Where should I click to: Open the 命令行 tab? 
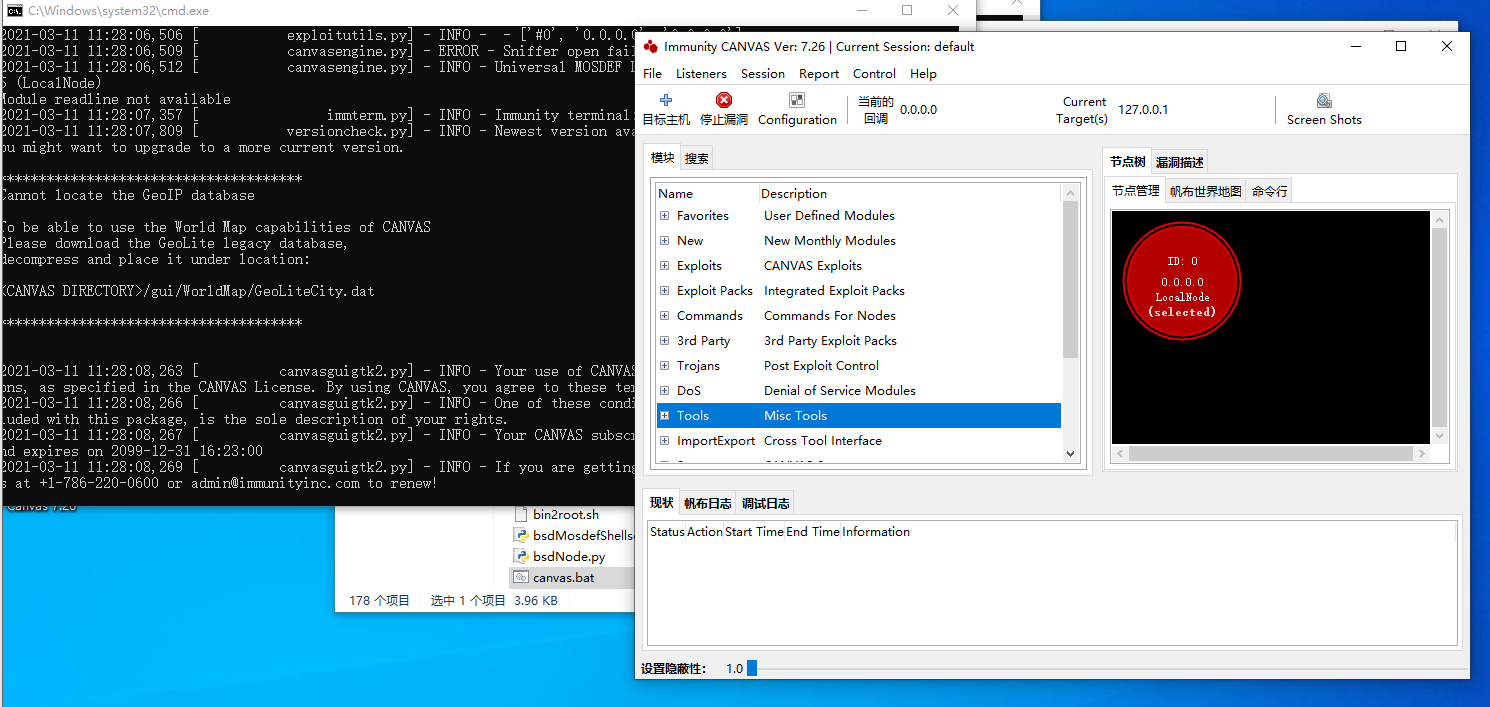pos(1269,191)
